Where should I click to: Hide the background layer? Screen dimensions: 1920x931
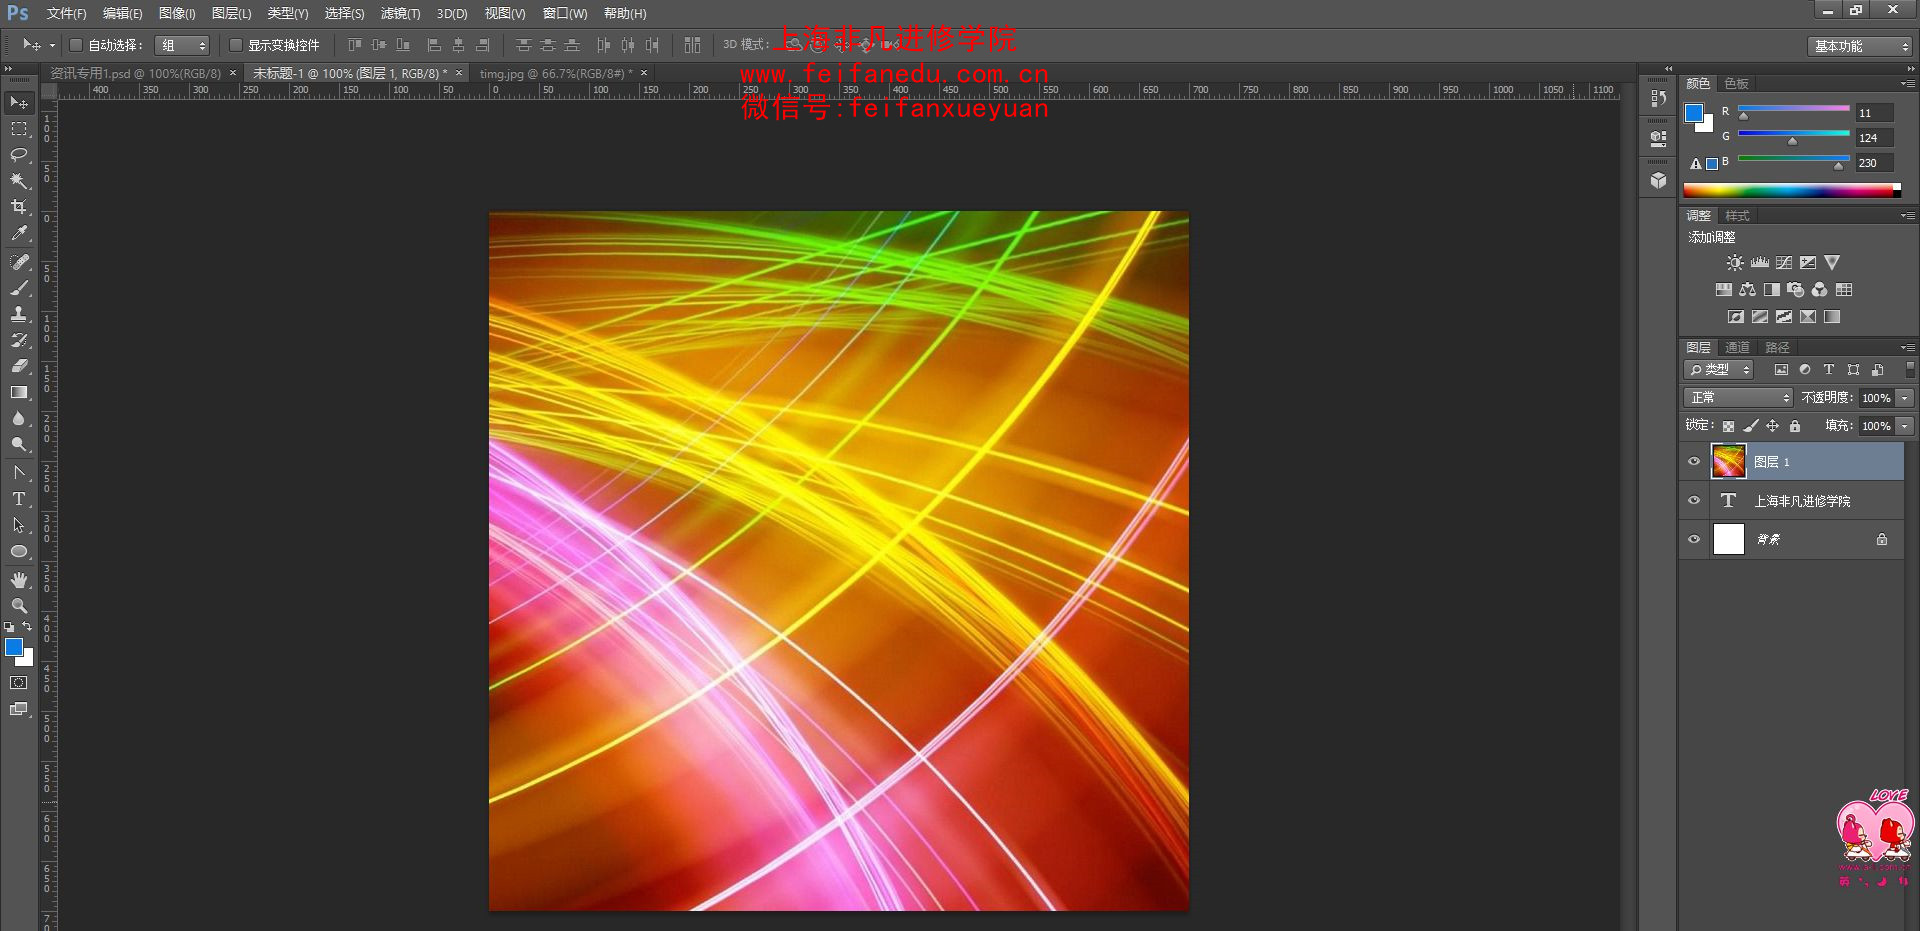(1694, 540)
